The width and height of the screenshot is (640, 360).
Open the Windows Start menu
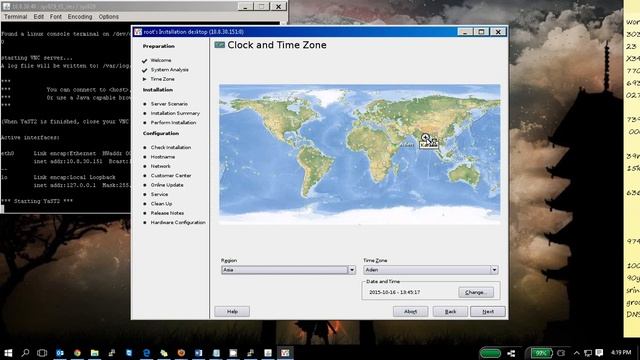8,353
